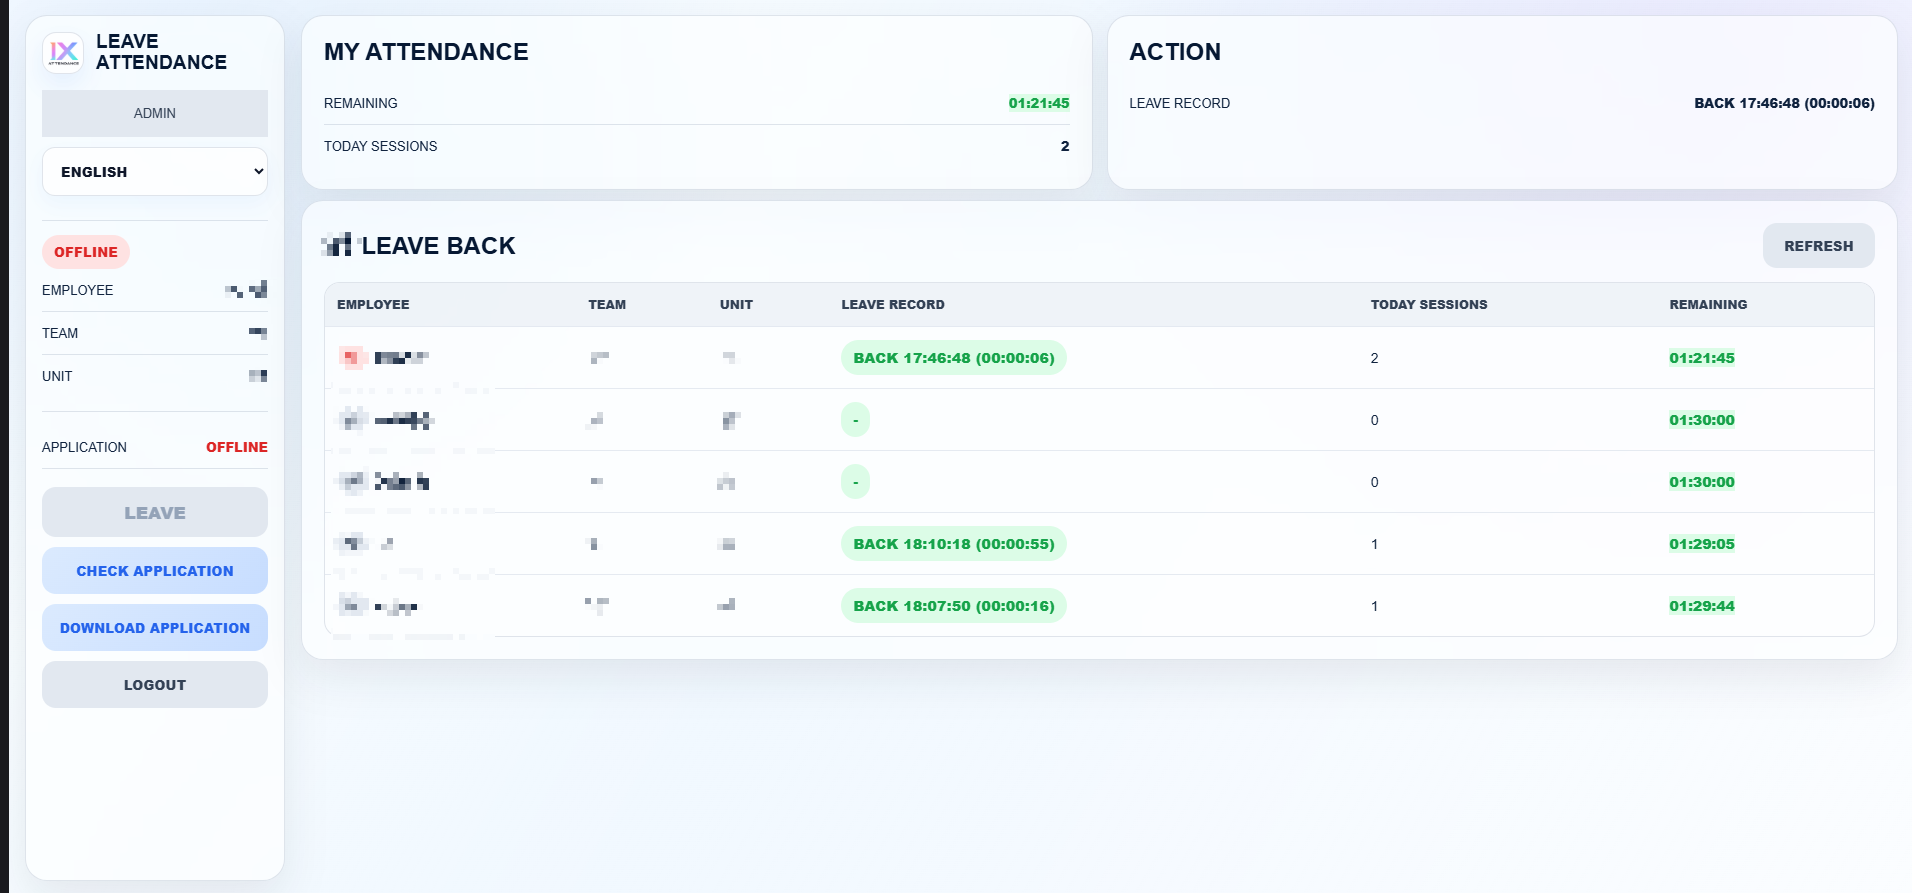Click the UNIT column header
The height and width of the screenshot is (893, 1912).
(x=736, y=305)
